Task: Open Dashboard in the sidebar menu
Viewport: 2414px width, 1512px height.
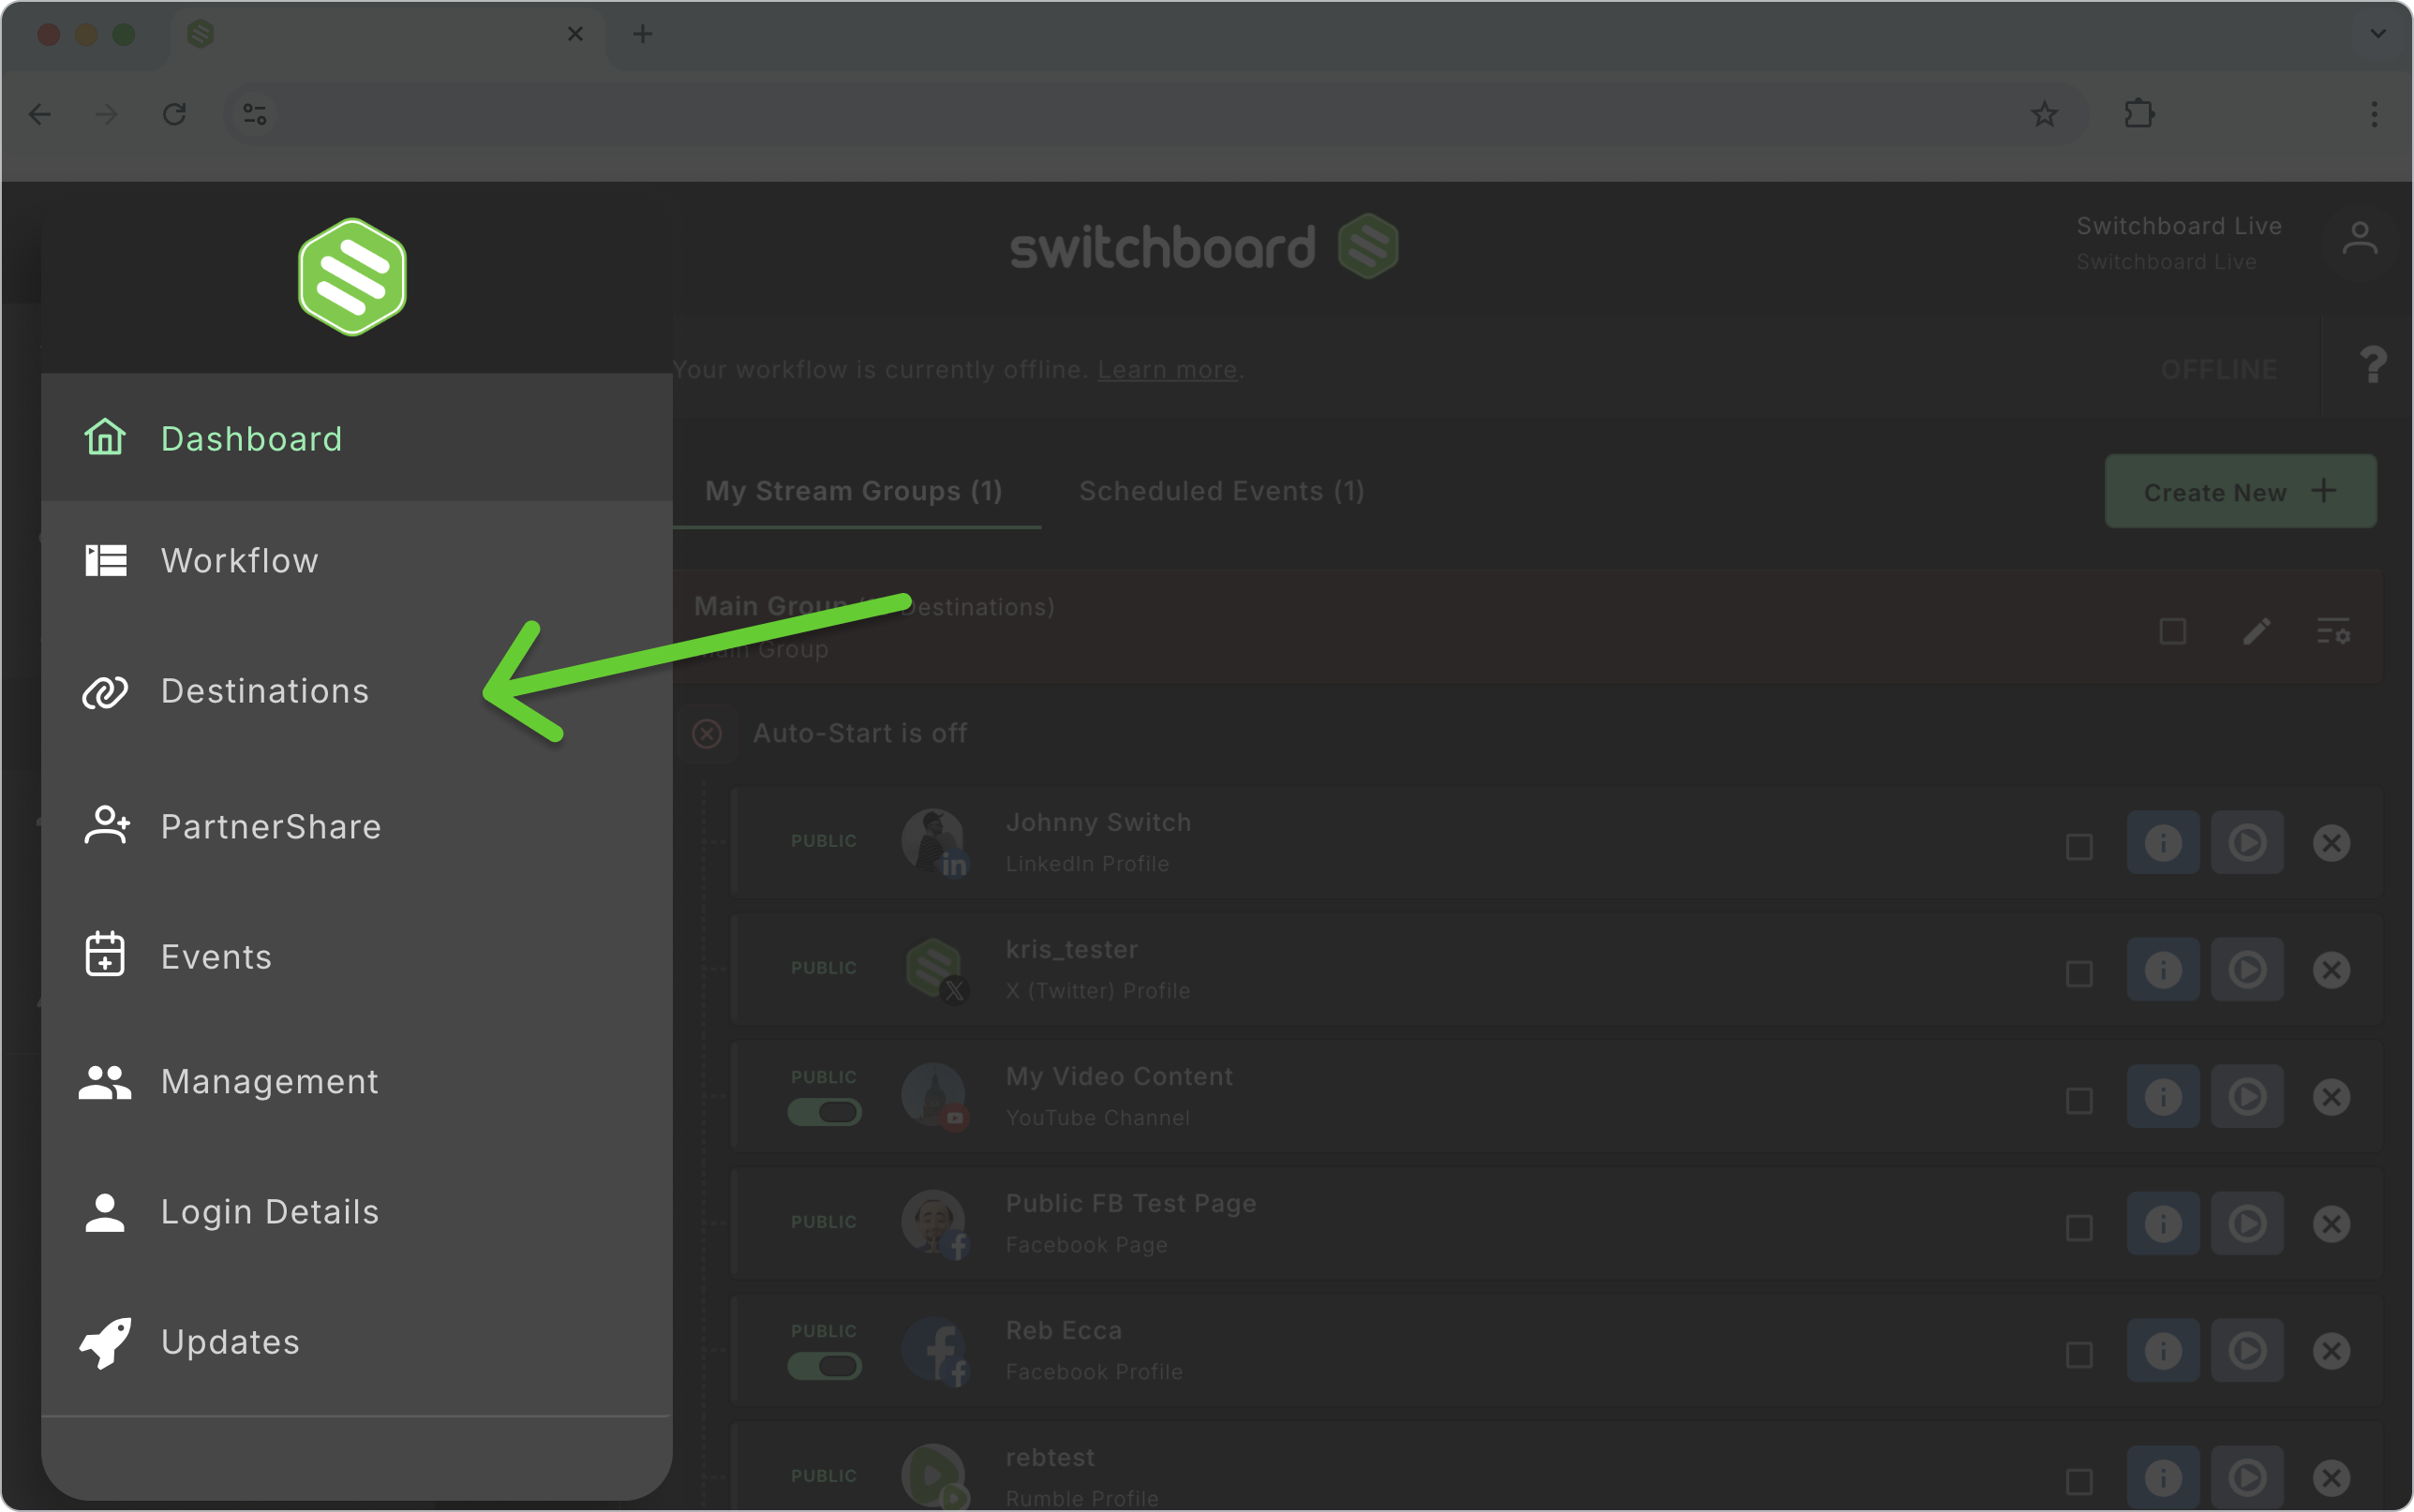Action: click(x=356, y=438)
